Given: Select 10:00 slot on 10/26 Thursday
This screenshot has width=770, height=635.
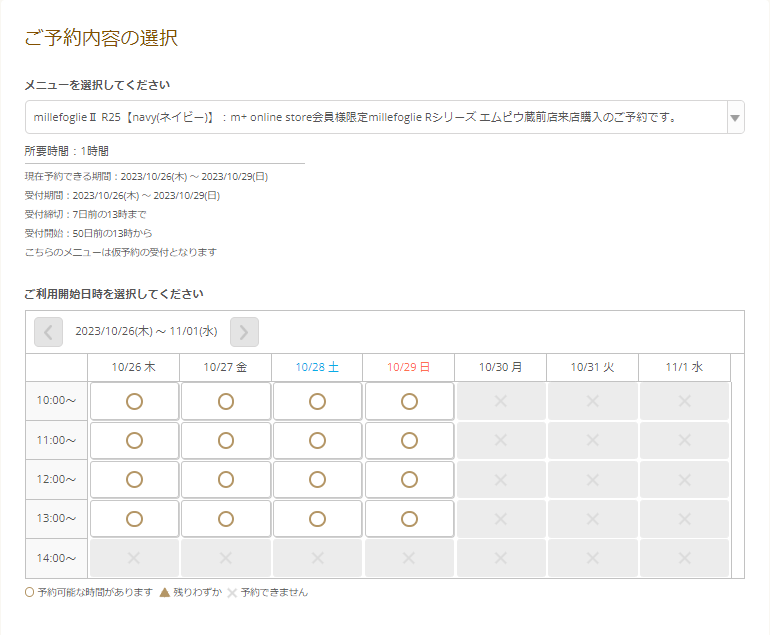Looking at the screenshot, I should pyautogui.click(x=134, y=401).
